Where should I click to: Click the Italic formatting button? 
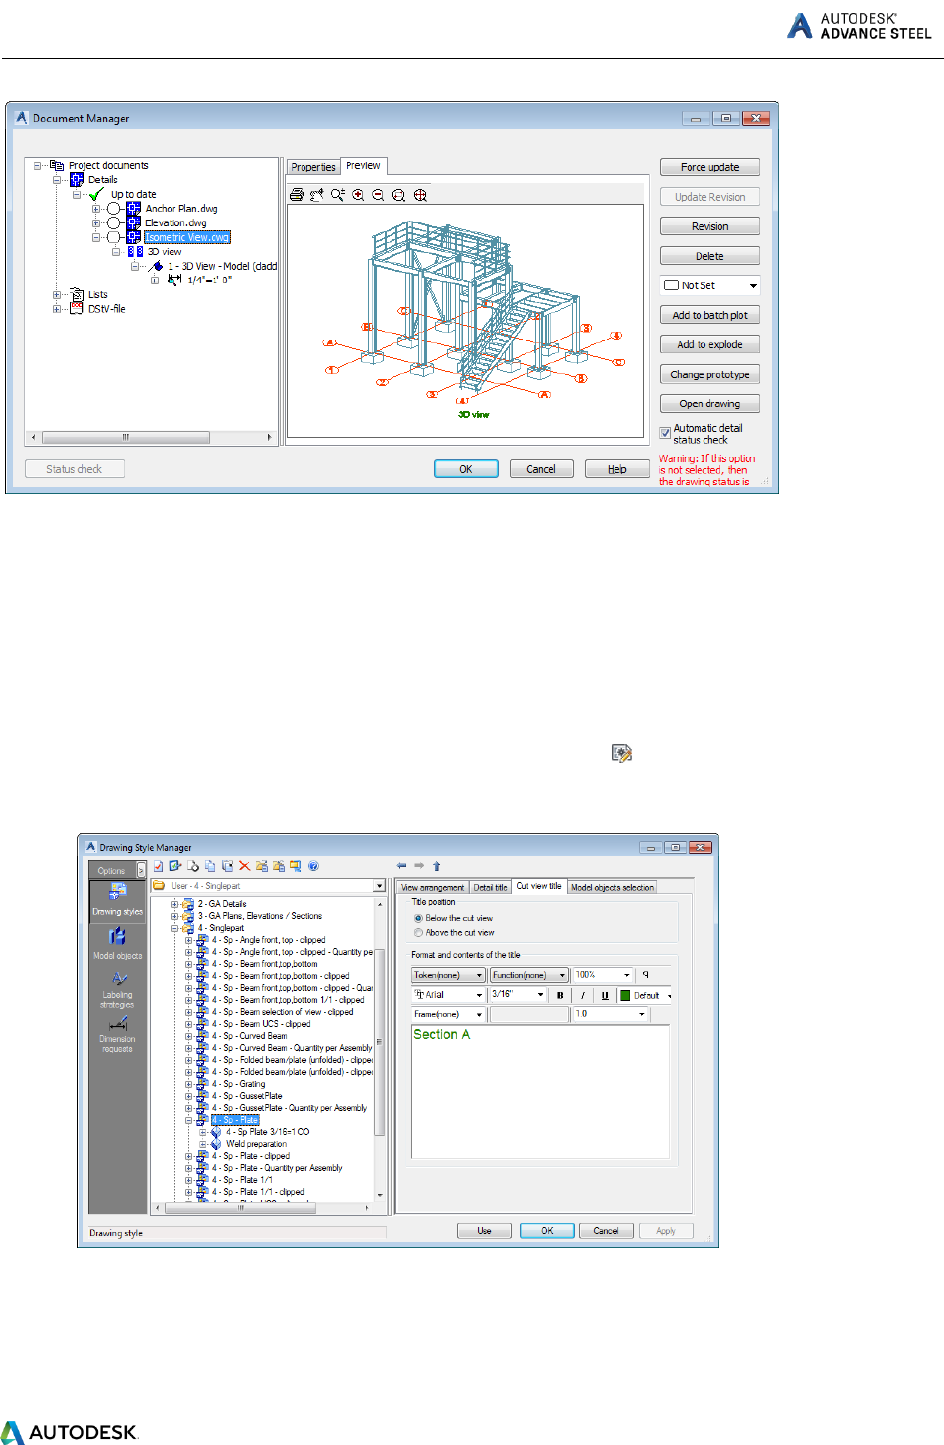583,995
